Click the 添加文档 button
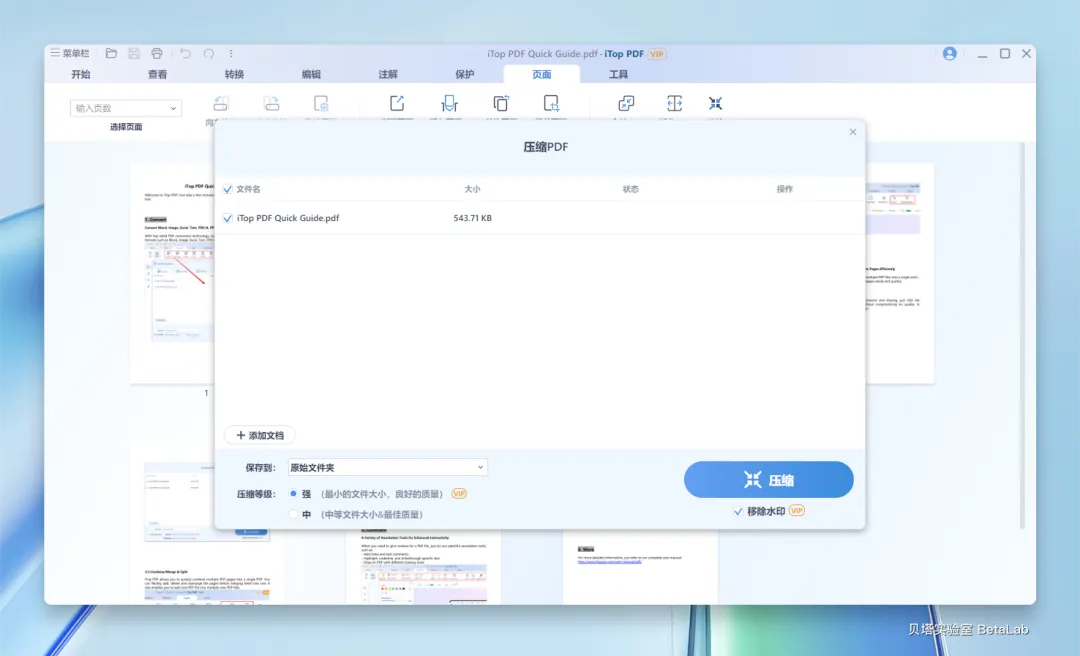The height and width of the screenshot is (656, 1080). 260,435
